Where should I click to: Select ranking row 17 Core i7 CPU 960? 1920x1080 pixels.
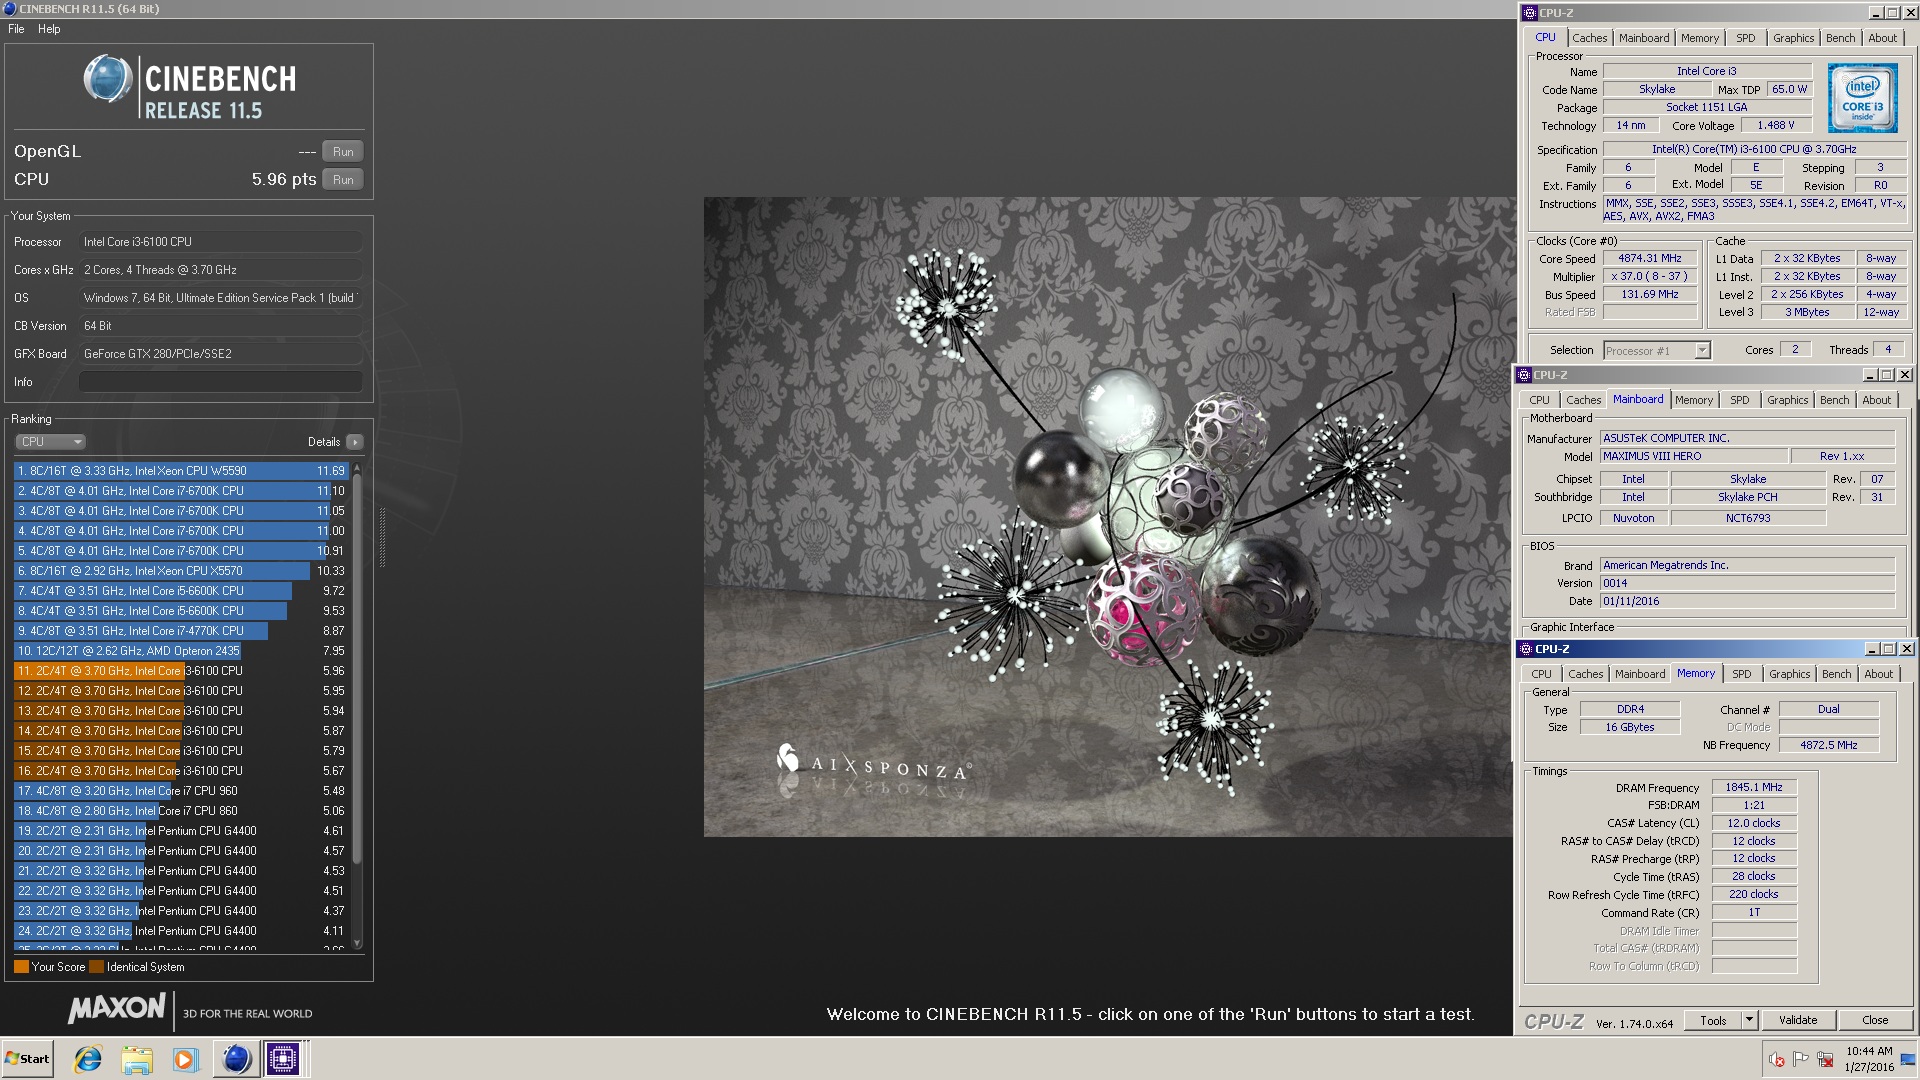[x=181, y=791]
